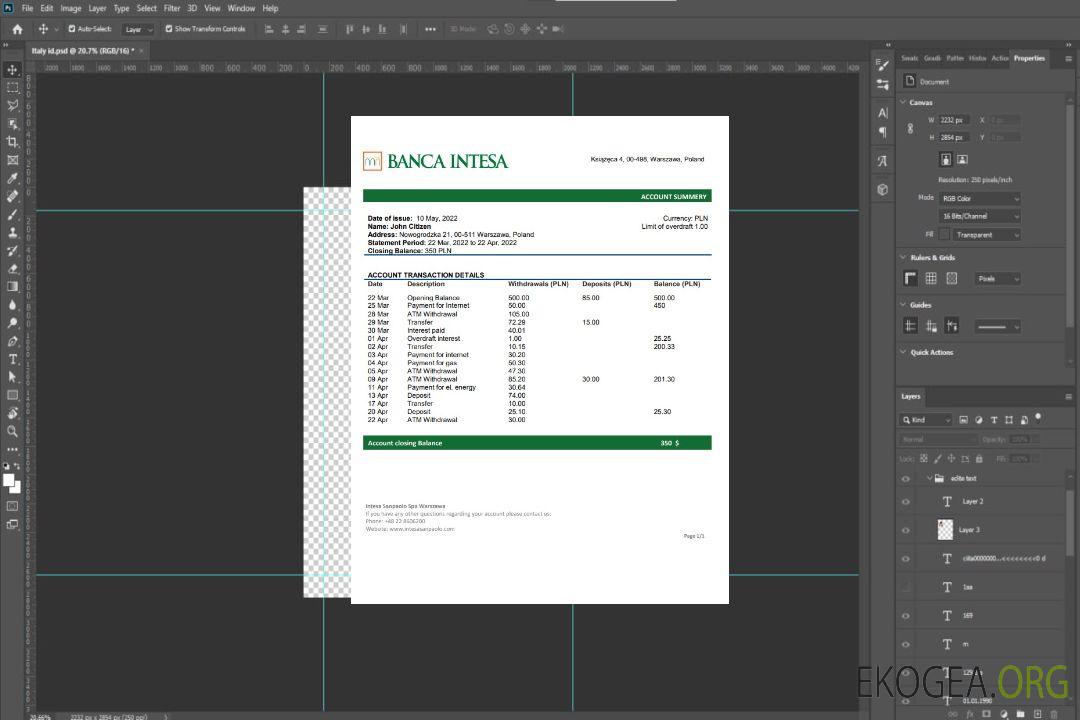The height and width of the screenshot is (720, 1080).
Task: Select the Eraser tool
Action: pyautogui.click(x=12, y=269)
